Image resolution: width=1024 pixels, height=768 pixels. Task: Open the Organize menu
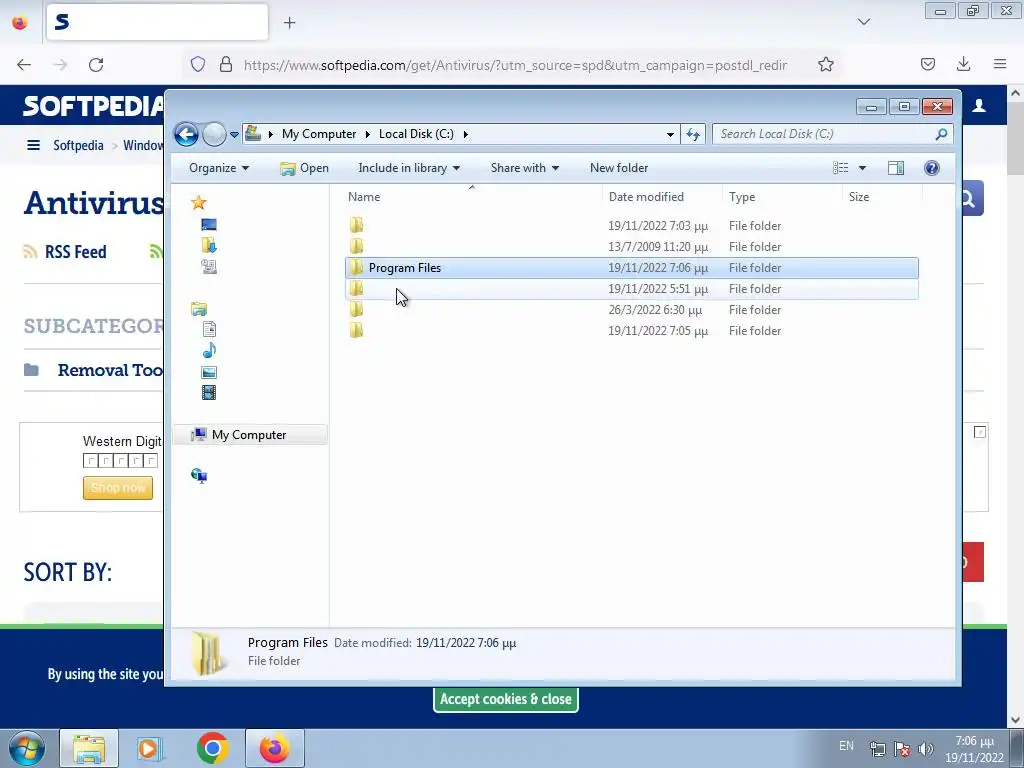(x=219, y=168)
